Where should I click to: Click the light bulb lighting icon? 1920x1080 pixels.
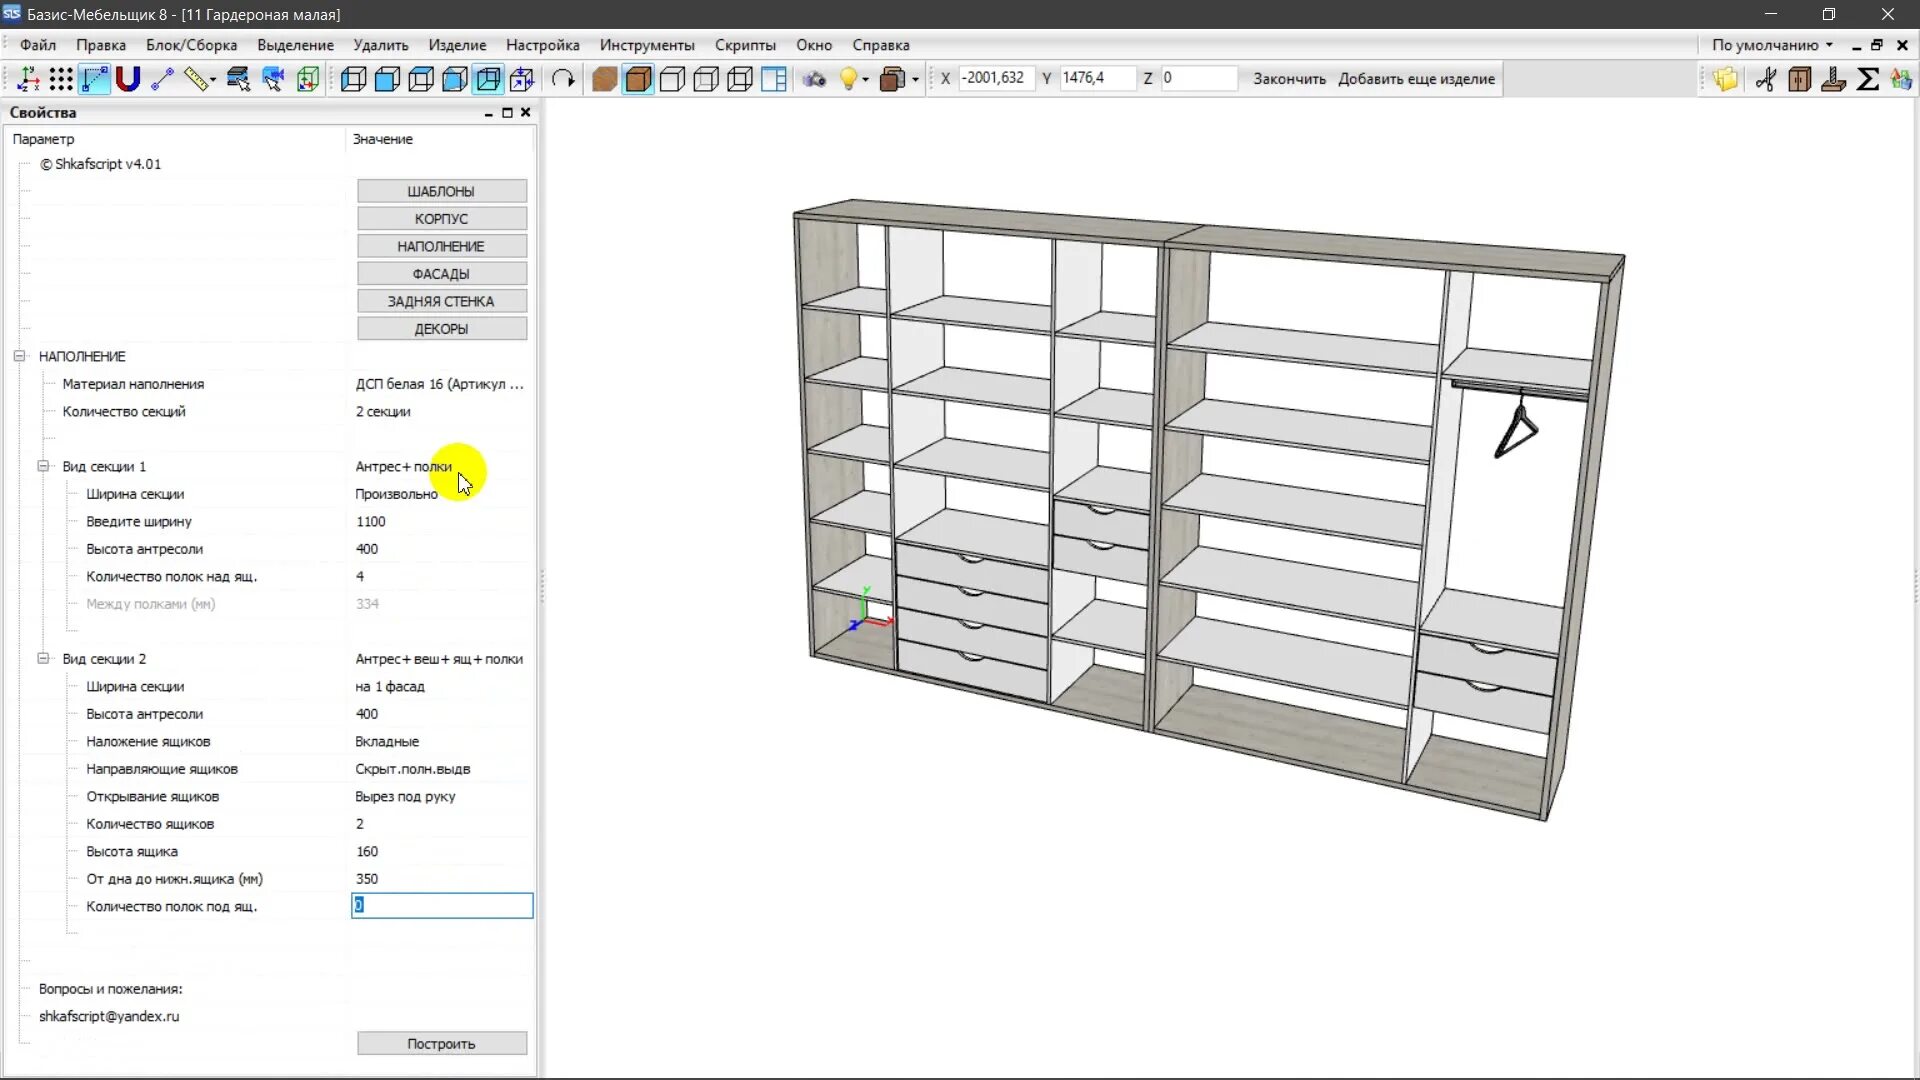[x=848, y=79]
